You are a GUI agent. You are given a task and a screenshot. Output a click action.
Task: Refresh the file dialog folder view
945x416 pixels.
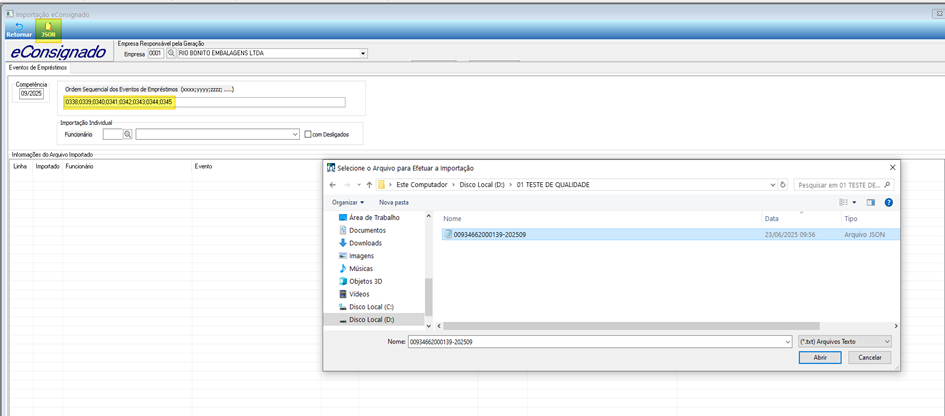(x=783, y=185)
